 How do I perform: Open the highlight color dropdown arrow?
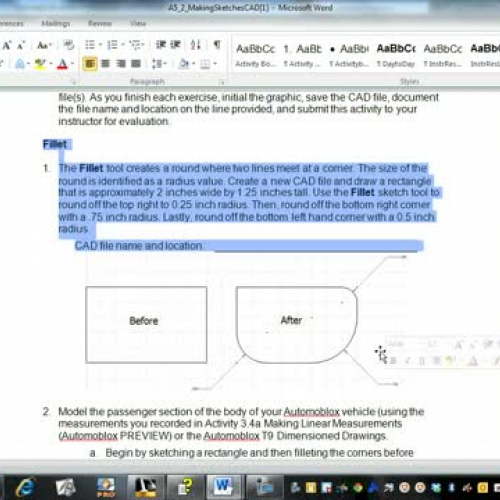51,64
